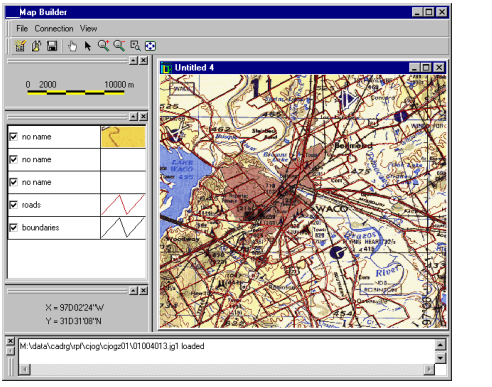Select the pan hand tool
Image resolution: width=492 pixels, height=387 pixels.
coord(72,46)
